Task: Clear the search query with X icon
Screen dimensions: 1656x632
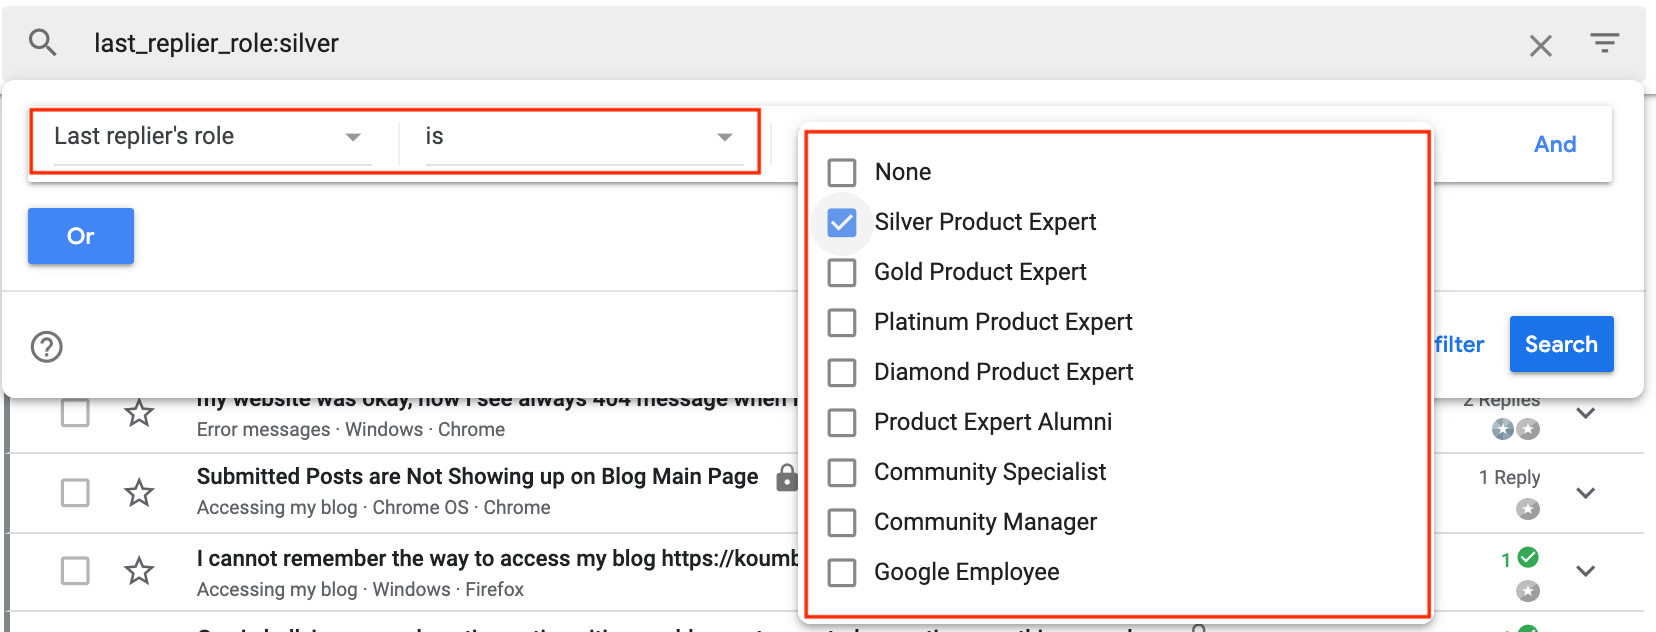Action: click(x=1540, y=45)
